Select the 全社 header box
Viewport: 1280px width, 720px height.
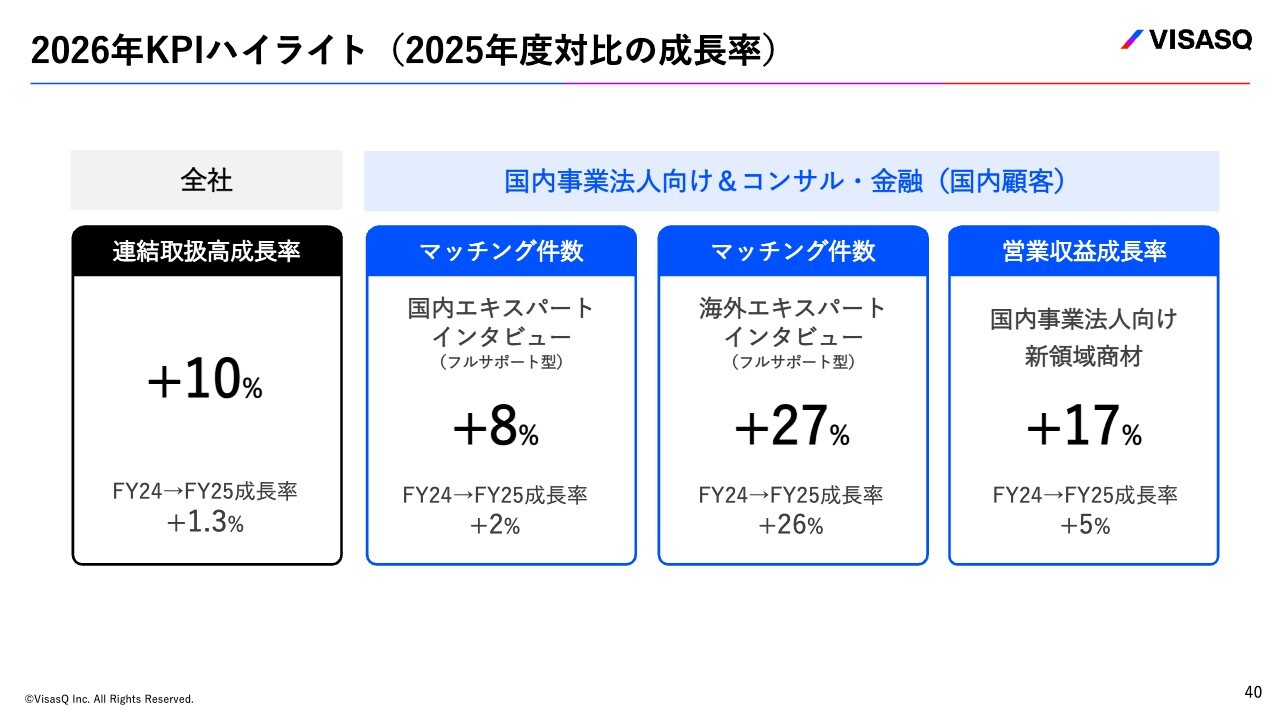pos(206,180)
